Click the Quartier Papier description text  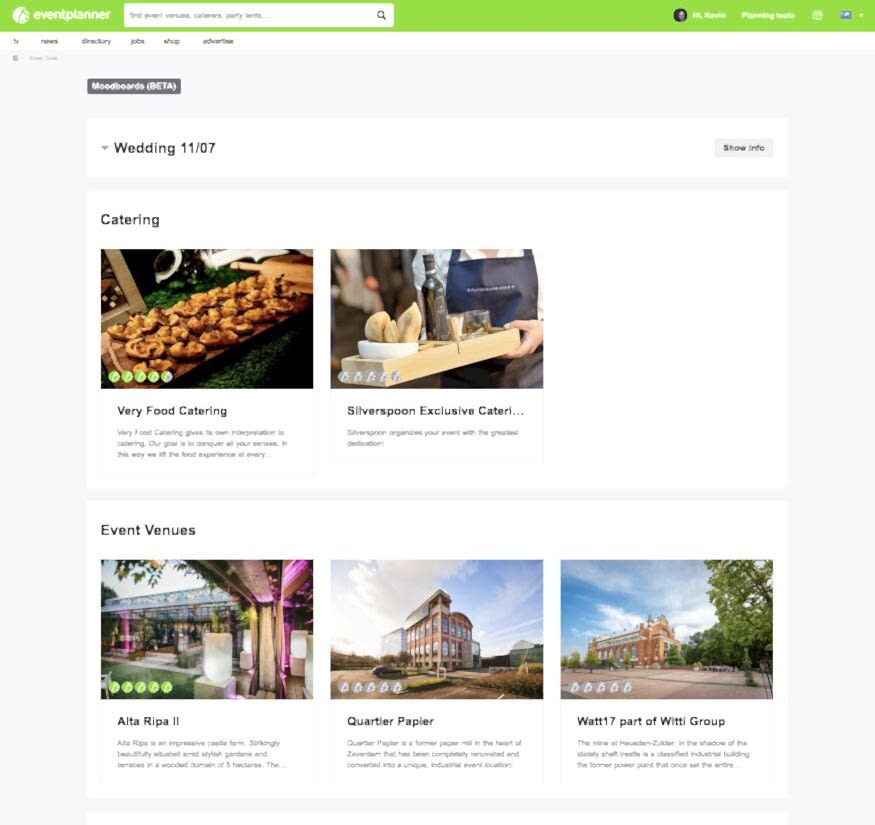point(434,754)
